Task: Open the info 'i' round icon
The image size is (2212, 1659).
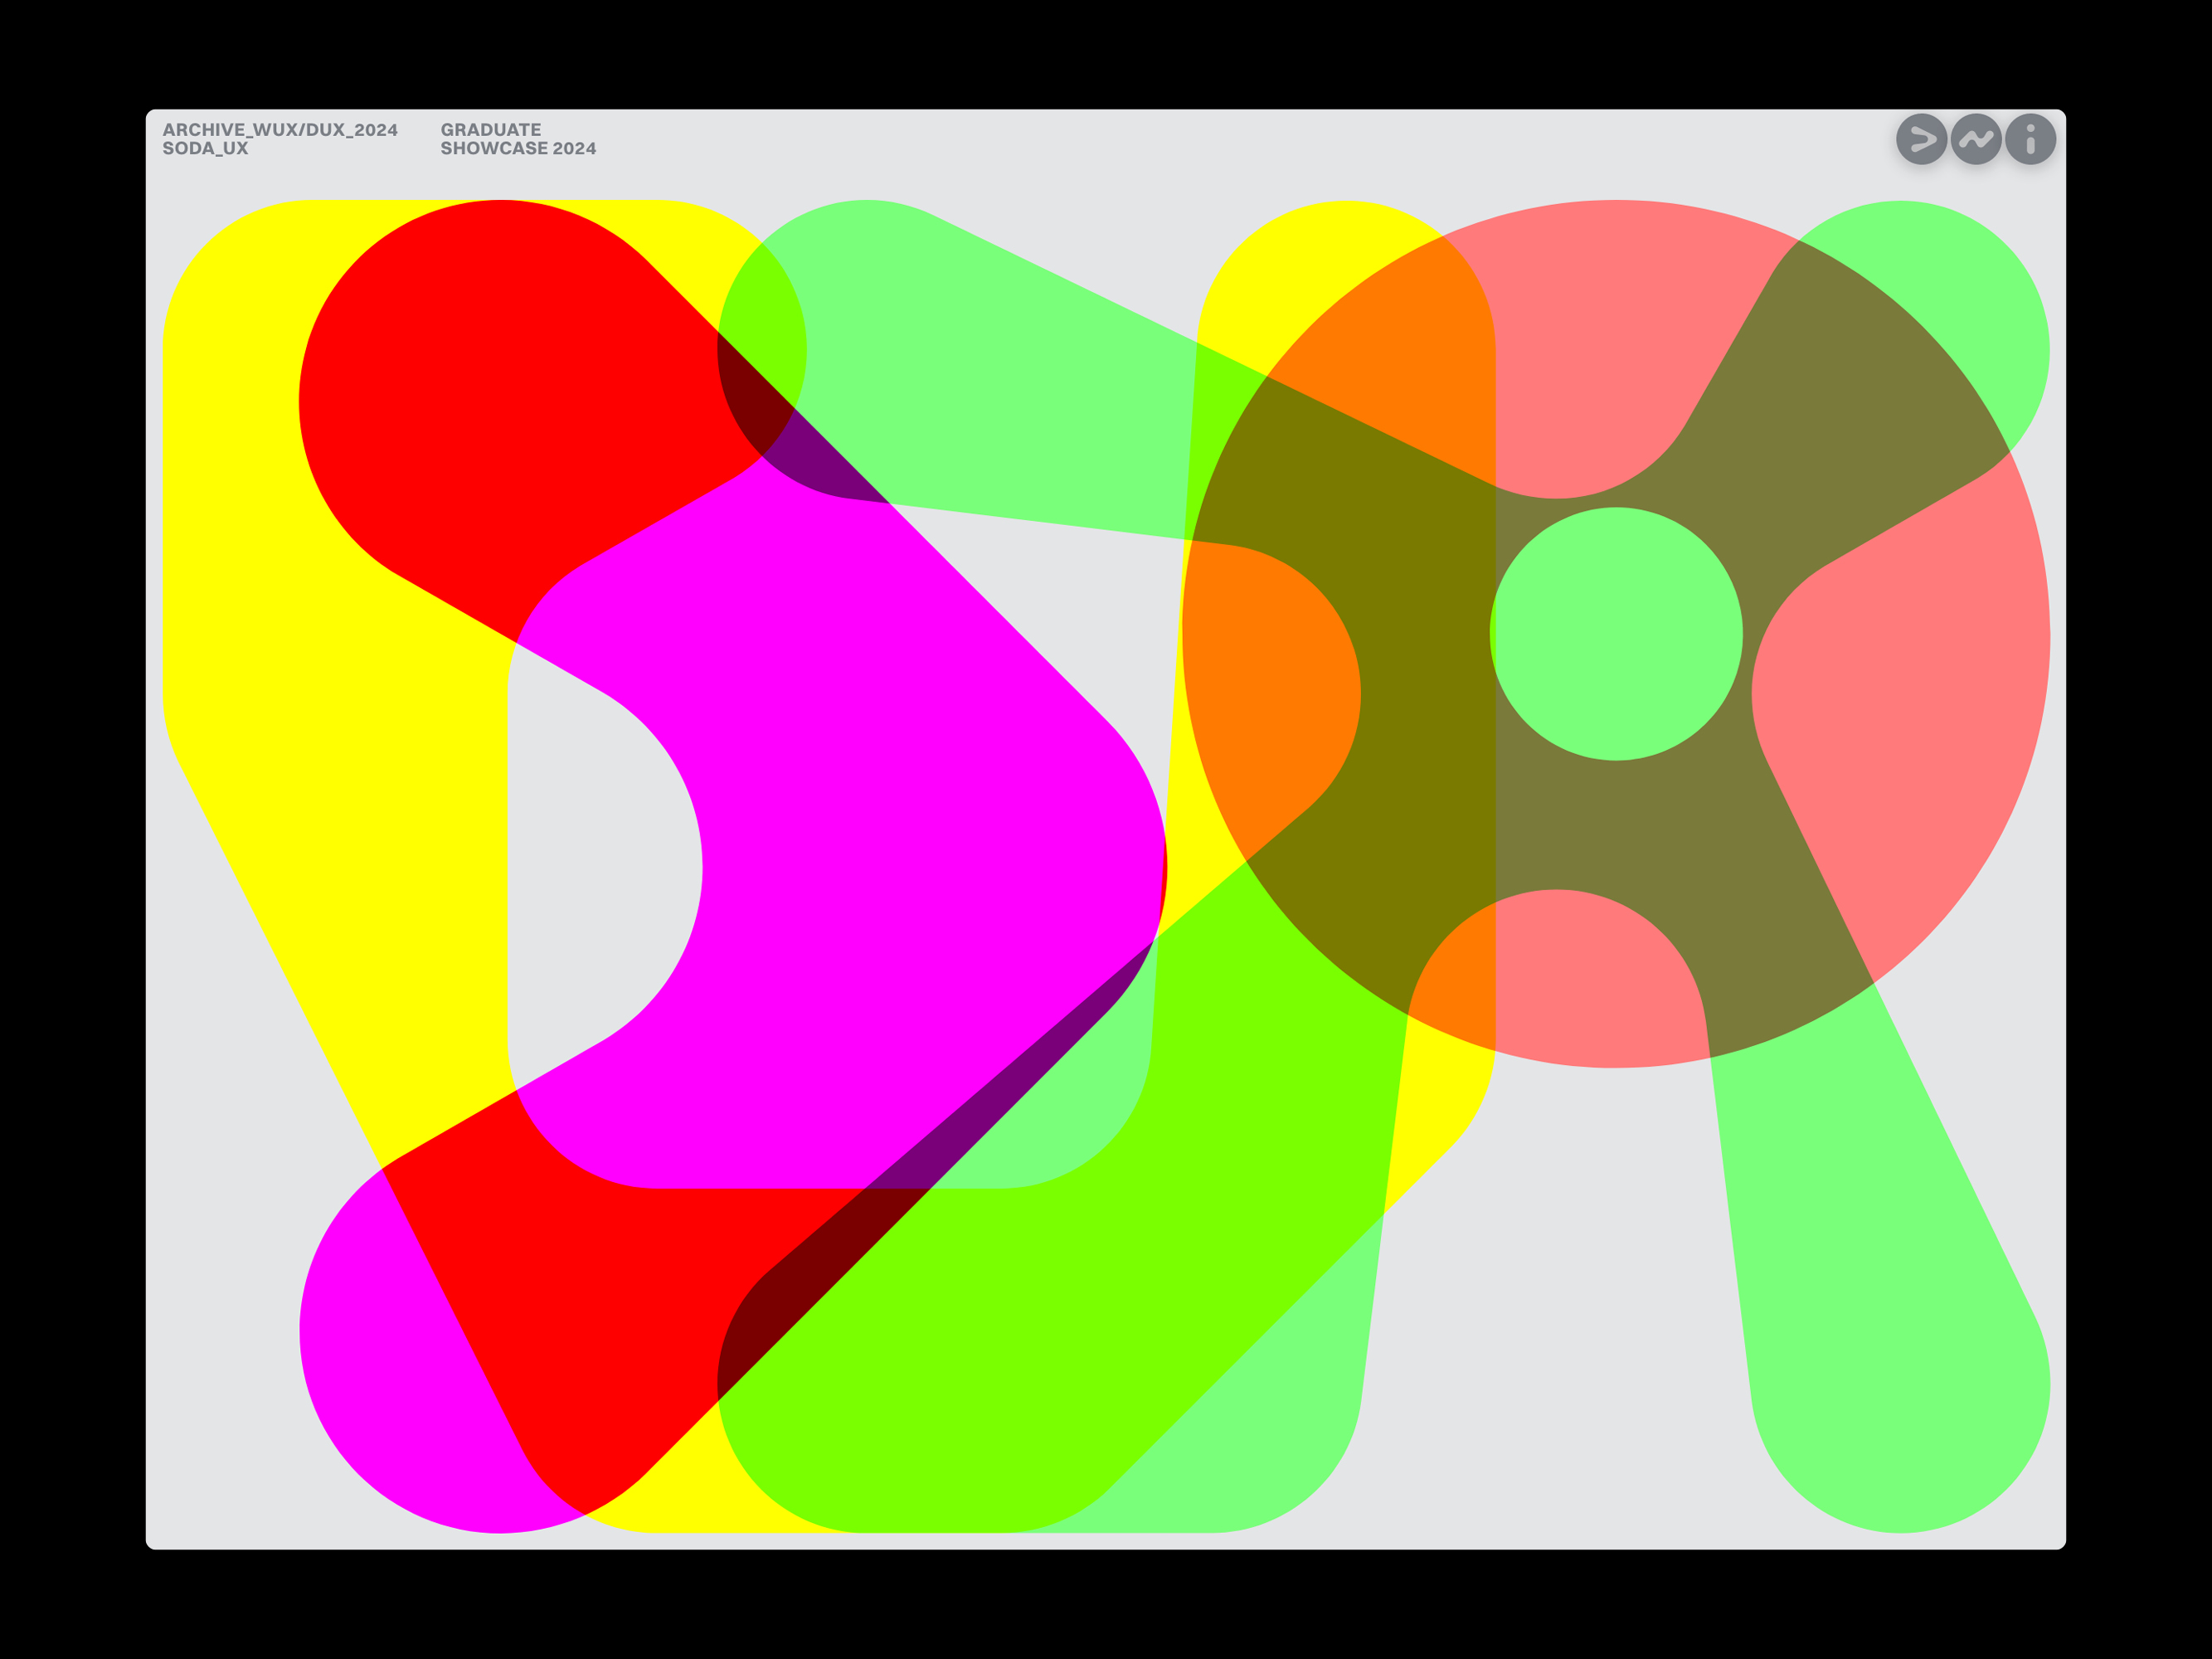Action: tap(2030, 139)
